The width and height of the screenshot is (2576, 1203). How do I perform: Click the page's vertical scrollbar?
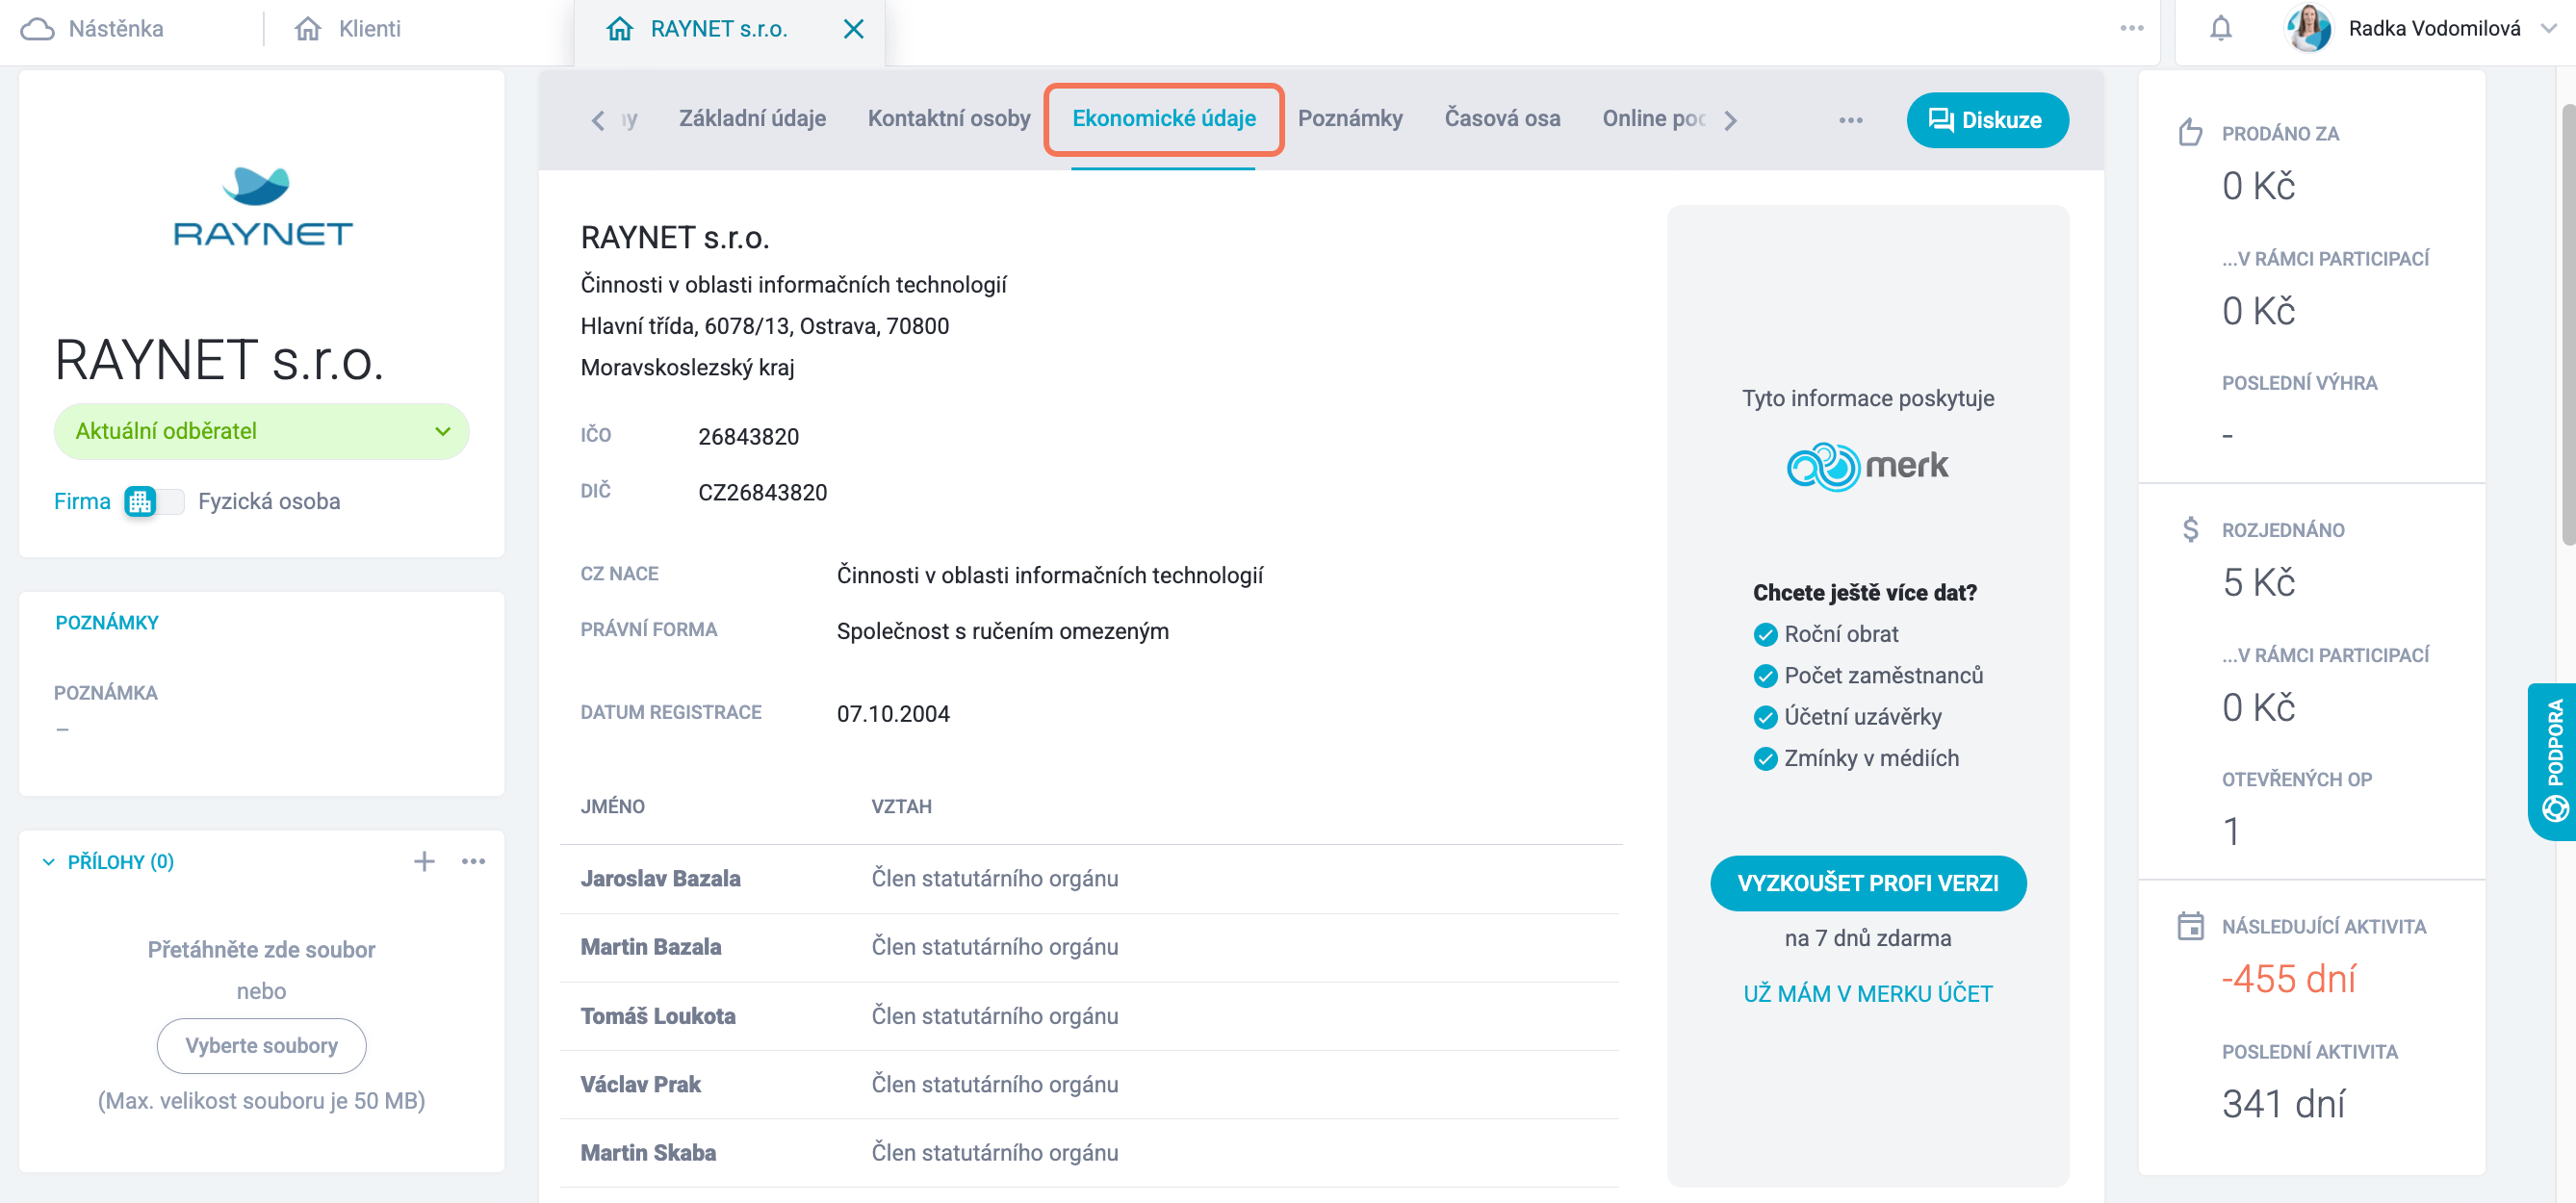coord(2567,325)
